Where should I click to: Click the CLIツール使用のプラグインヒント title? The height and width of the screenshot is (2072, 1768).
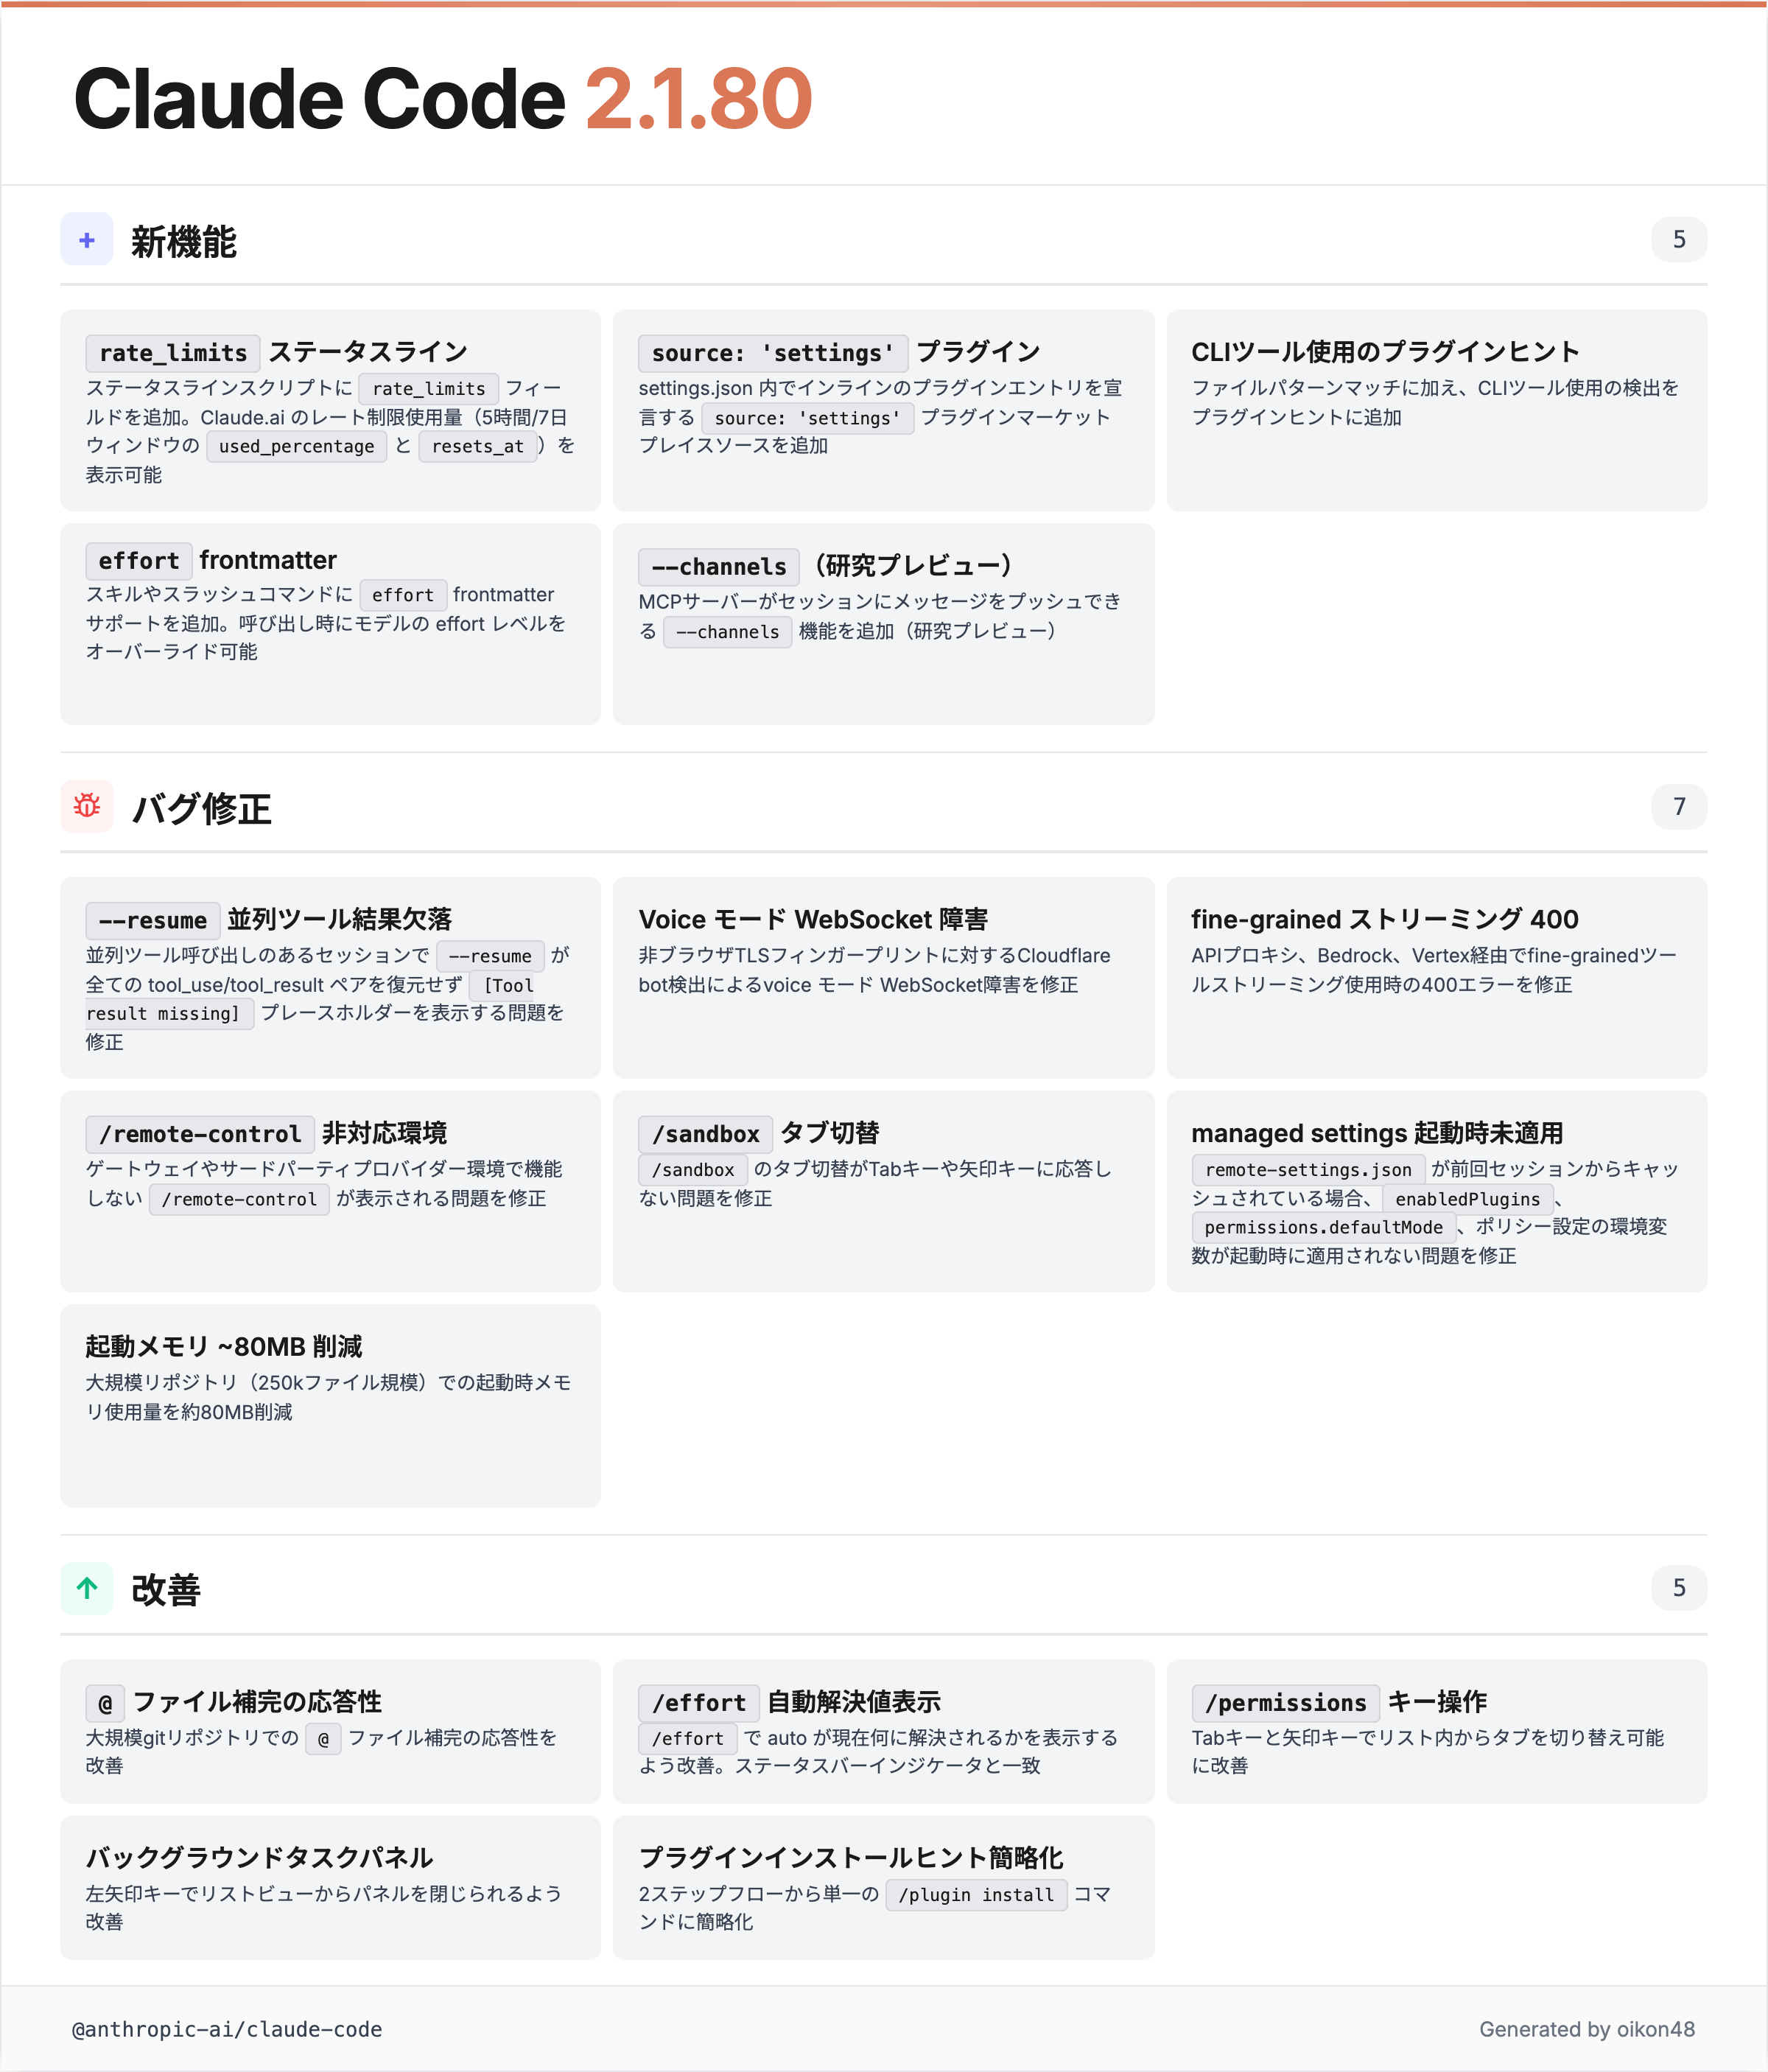tap(1385, 352)
